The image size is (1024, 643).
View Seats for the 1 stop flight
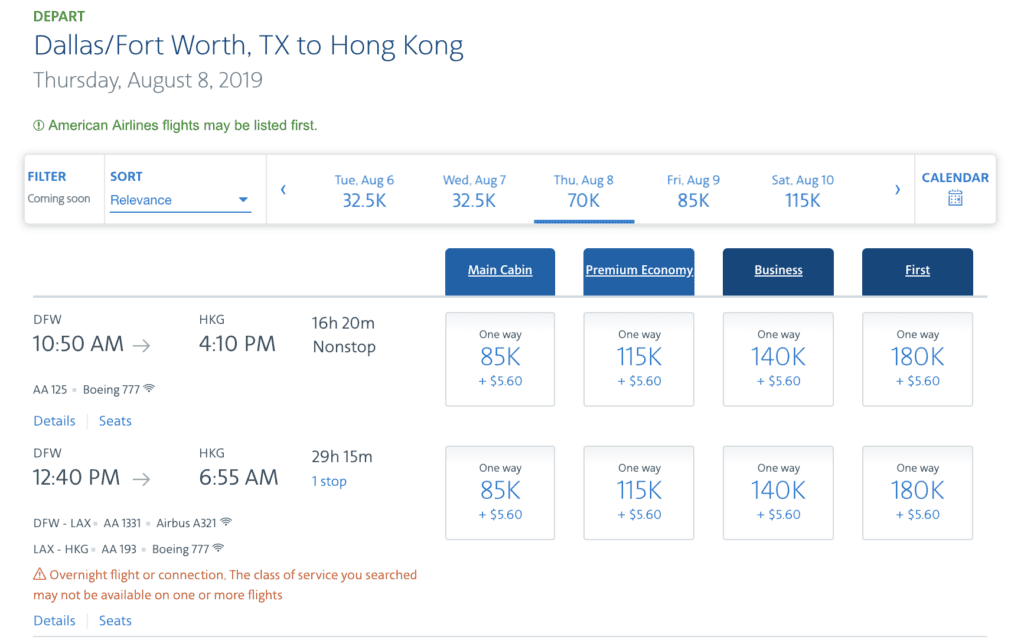tap(114, 620)
